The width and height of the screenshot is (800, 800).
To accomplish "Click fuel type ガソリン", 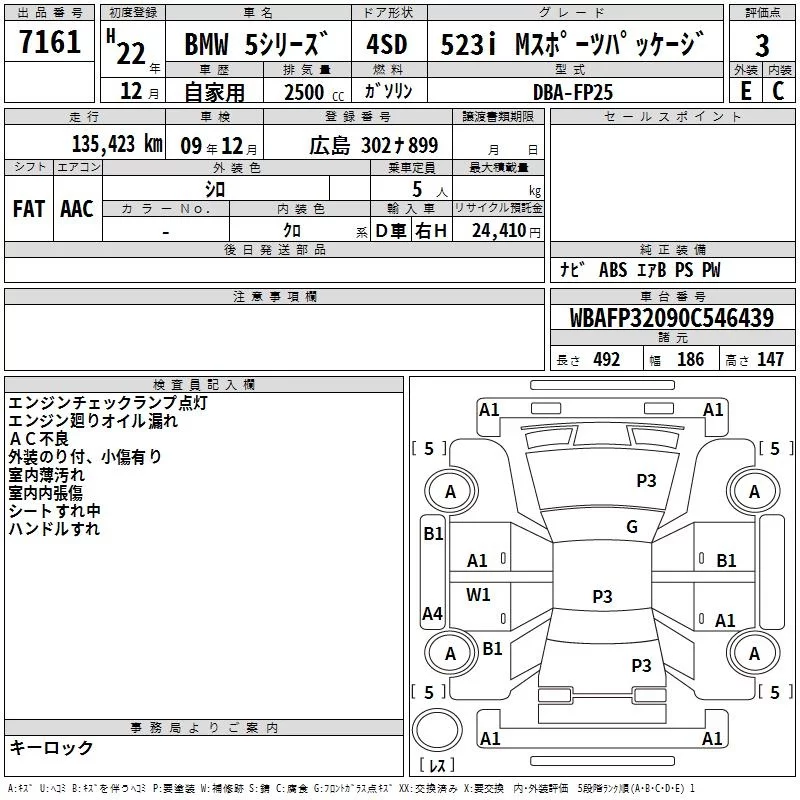I will tap(388, 91).
